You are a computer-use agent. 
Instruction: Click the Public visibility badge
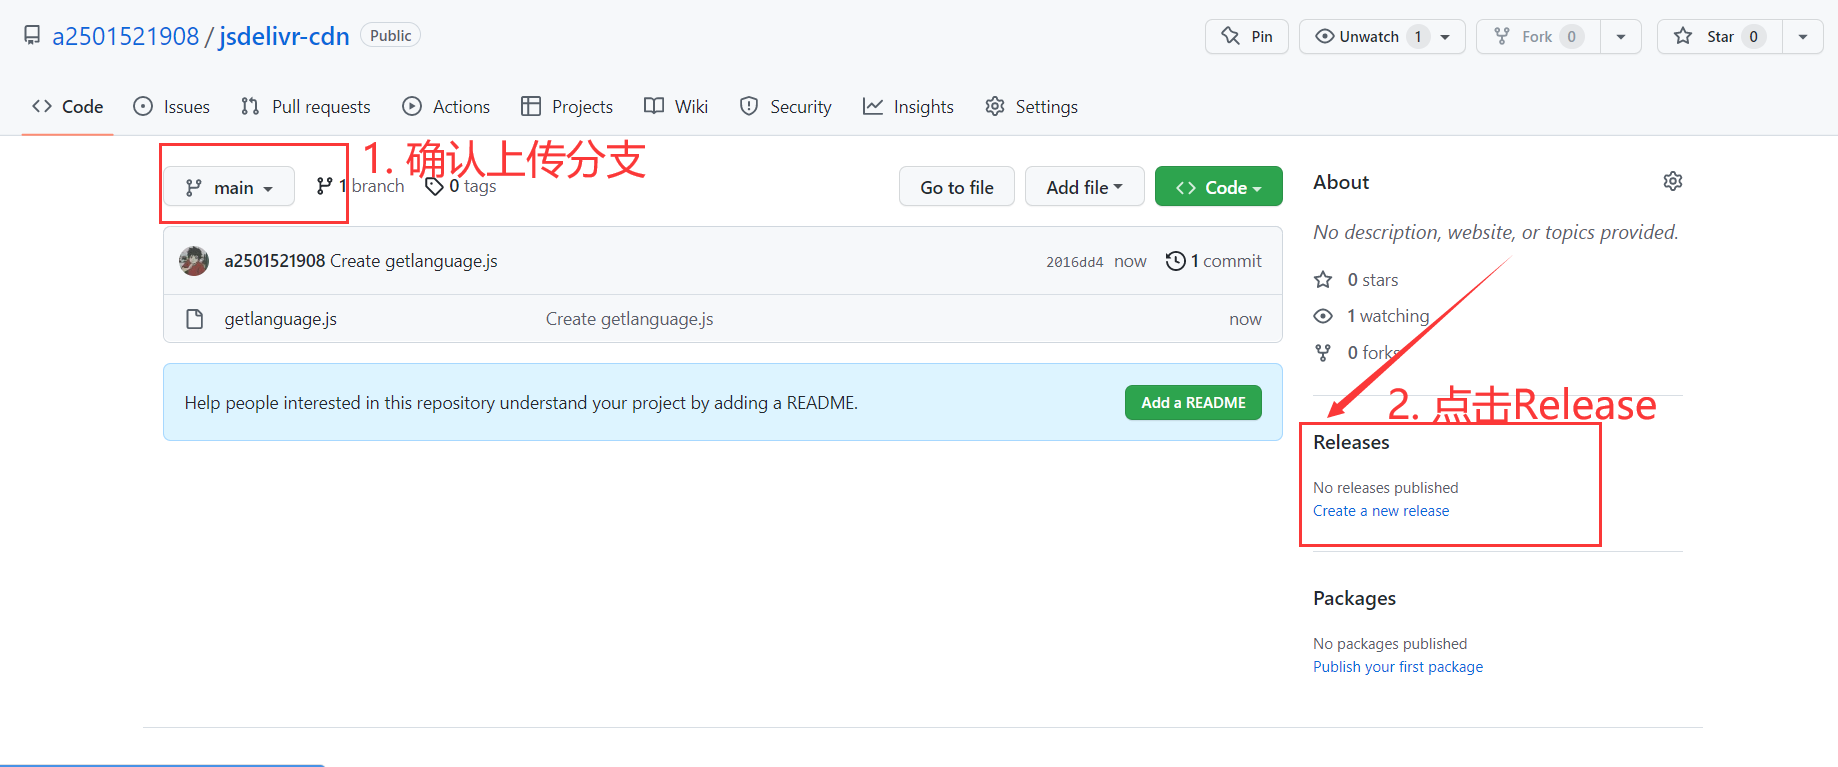[390, 36]
